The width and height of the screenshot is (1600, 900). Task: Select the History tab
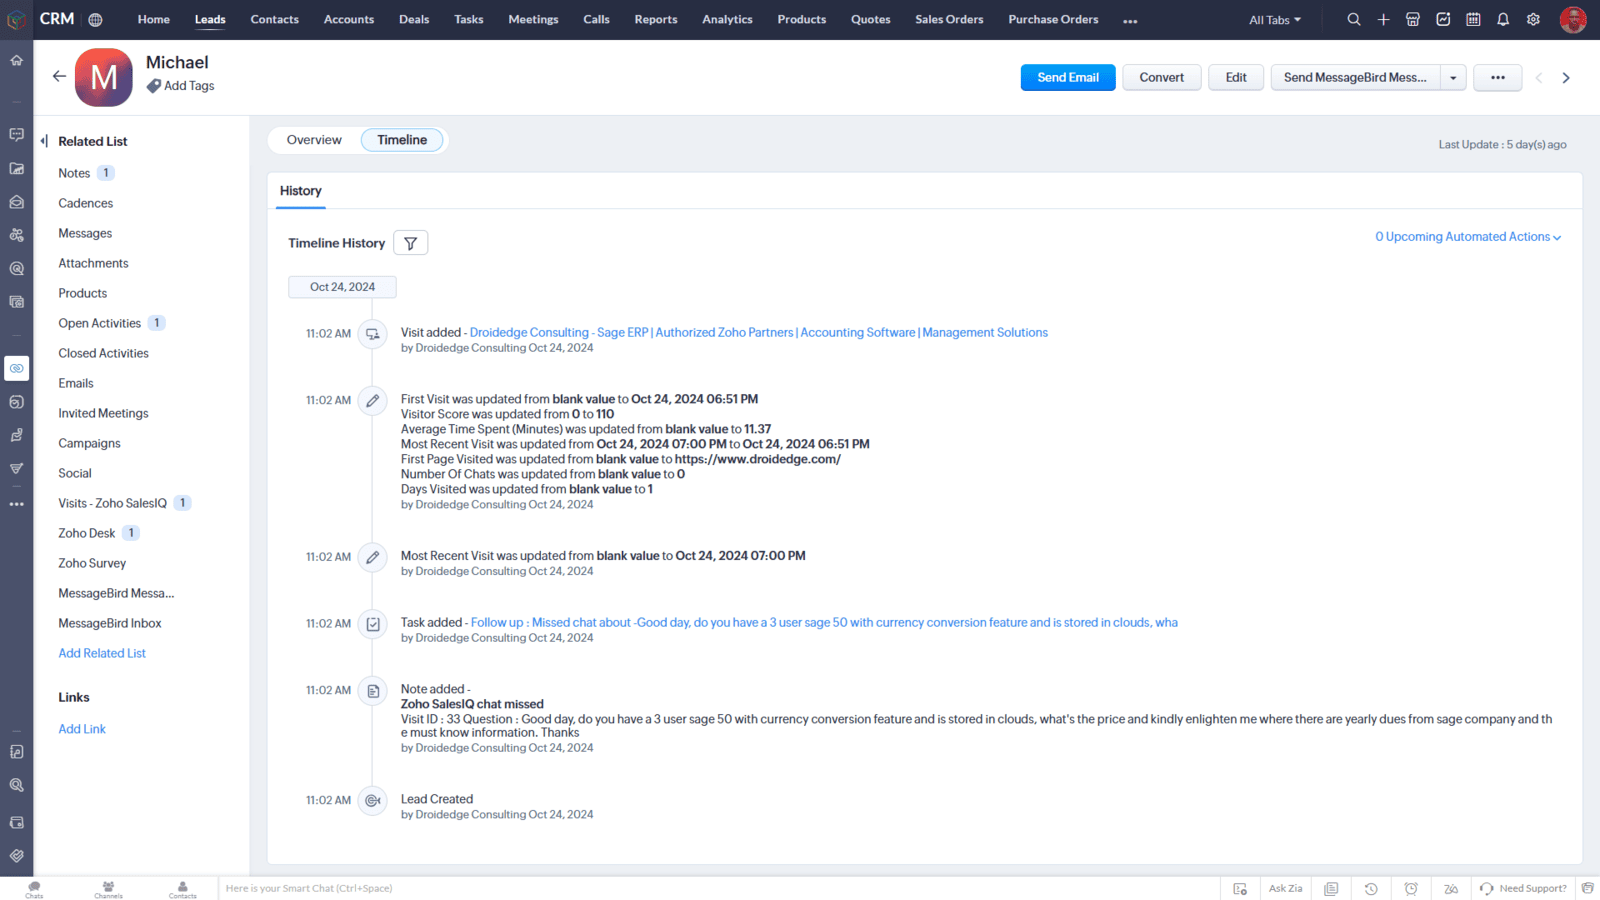point(300,191)
